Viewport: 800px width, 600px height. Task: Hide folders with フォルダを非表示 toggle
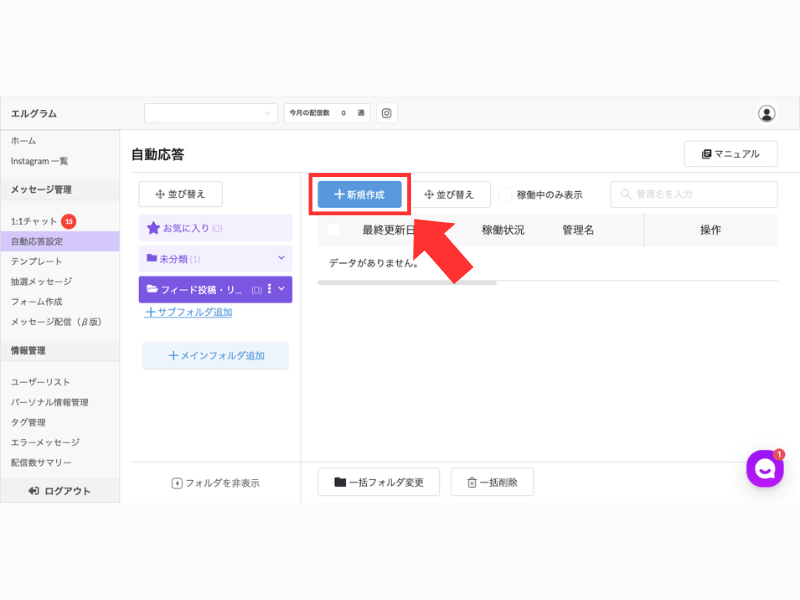215,483
